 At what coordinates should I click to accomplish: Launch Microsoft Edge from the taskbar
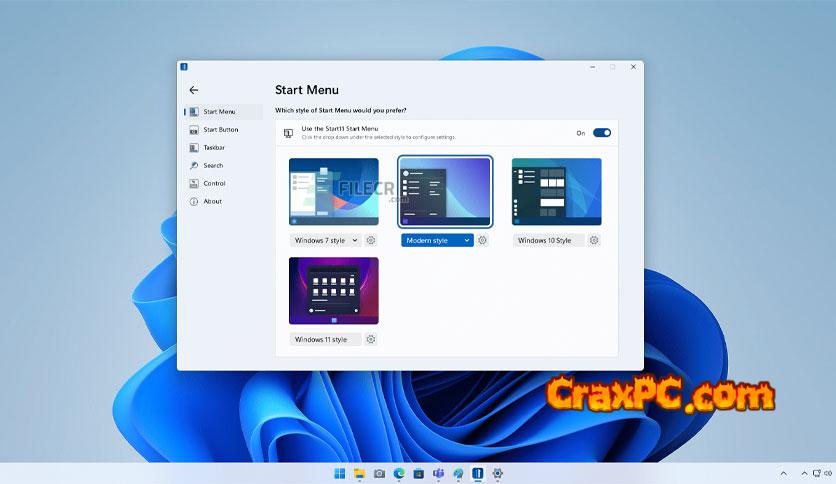pyautogui.click(x=399, y=473)
